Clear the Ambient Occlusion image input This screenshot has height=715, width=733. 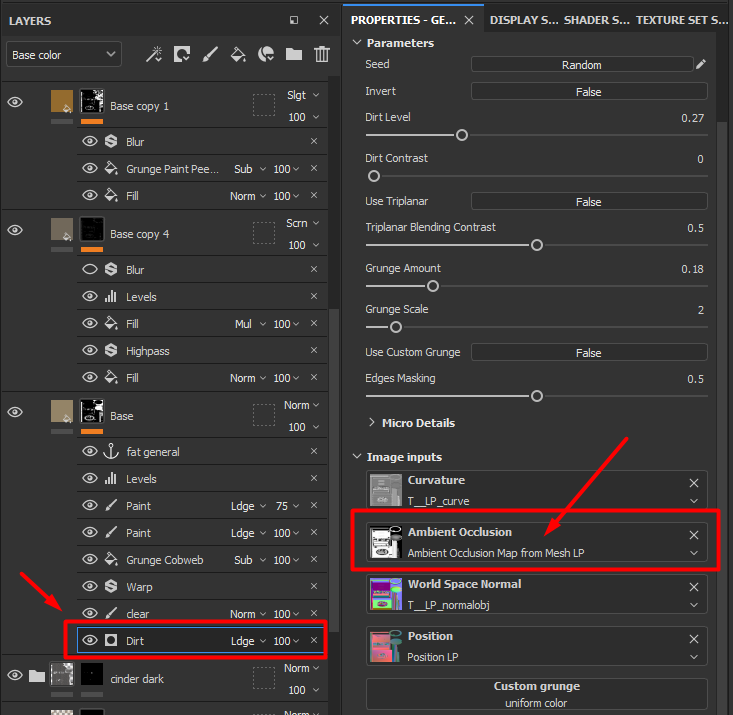(694, 535)
